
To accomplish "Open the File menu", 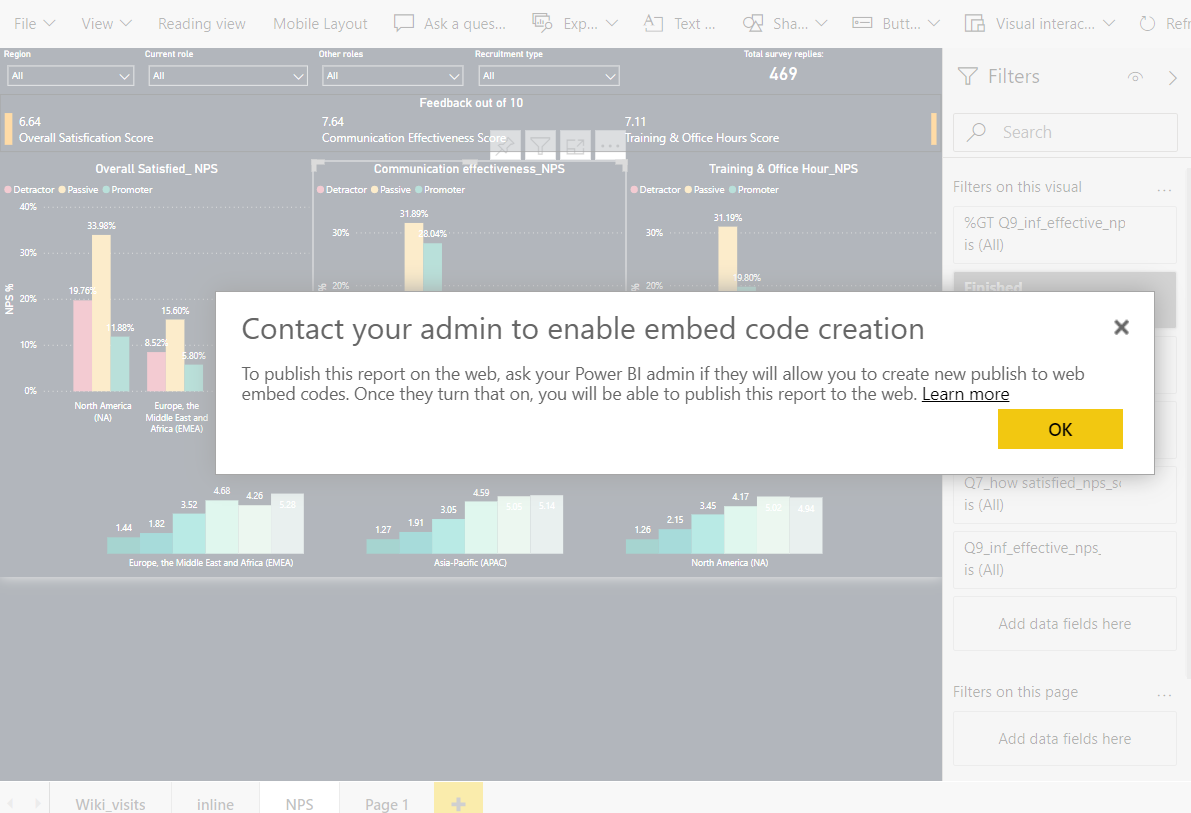I will 34,24.
